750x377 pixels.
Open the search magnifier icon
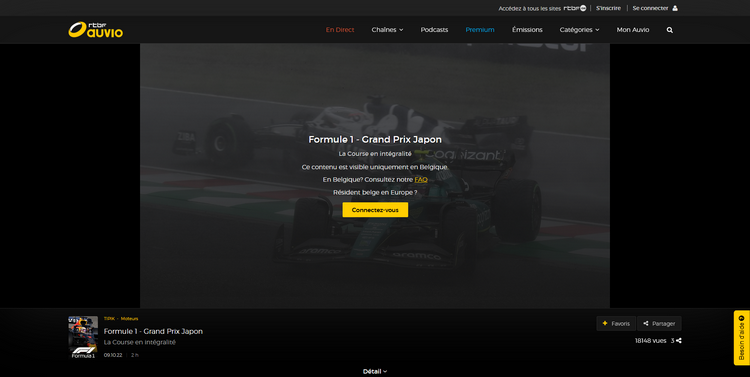[670, 30]
